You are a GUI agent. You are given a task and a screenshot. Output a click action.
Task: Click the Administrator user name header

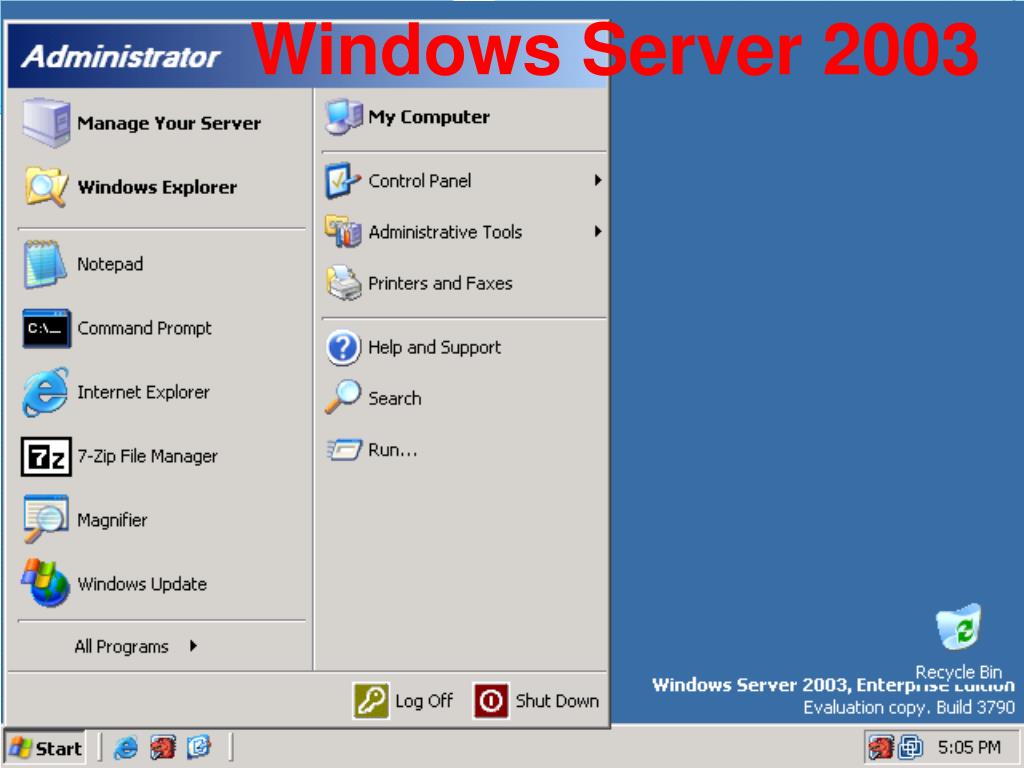121,57
